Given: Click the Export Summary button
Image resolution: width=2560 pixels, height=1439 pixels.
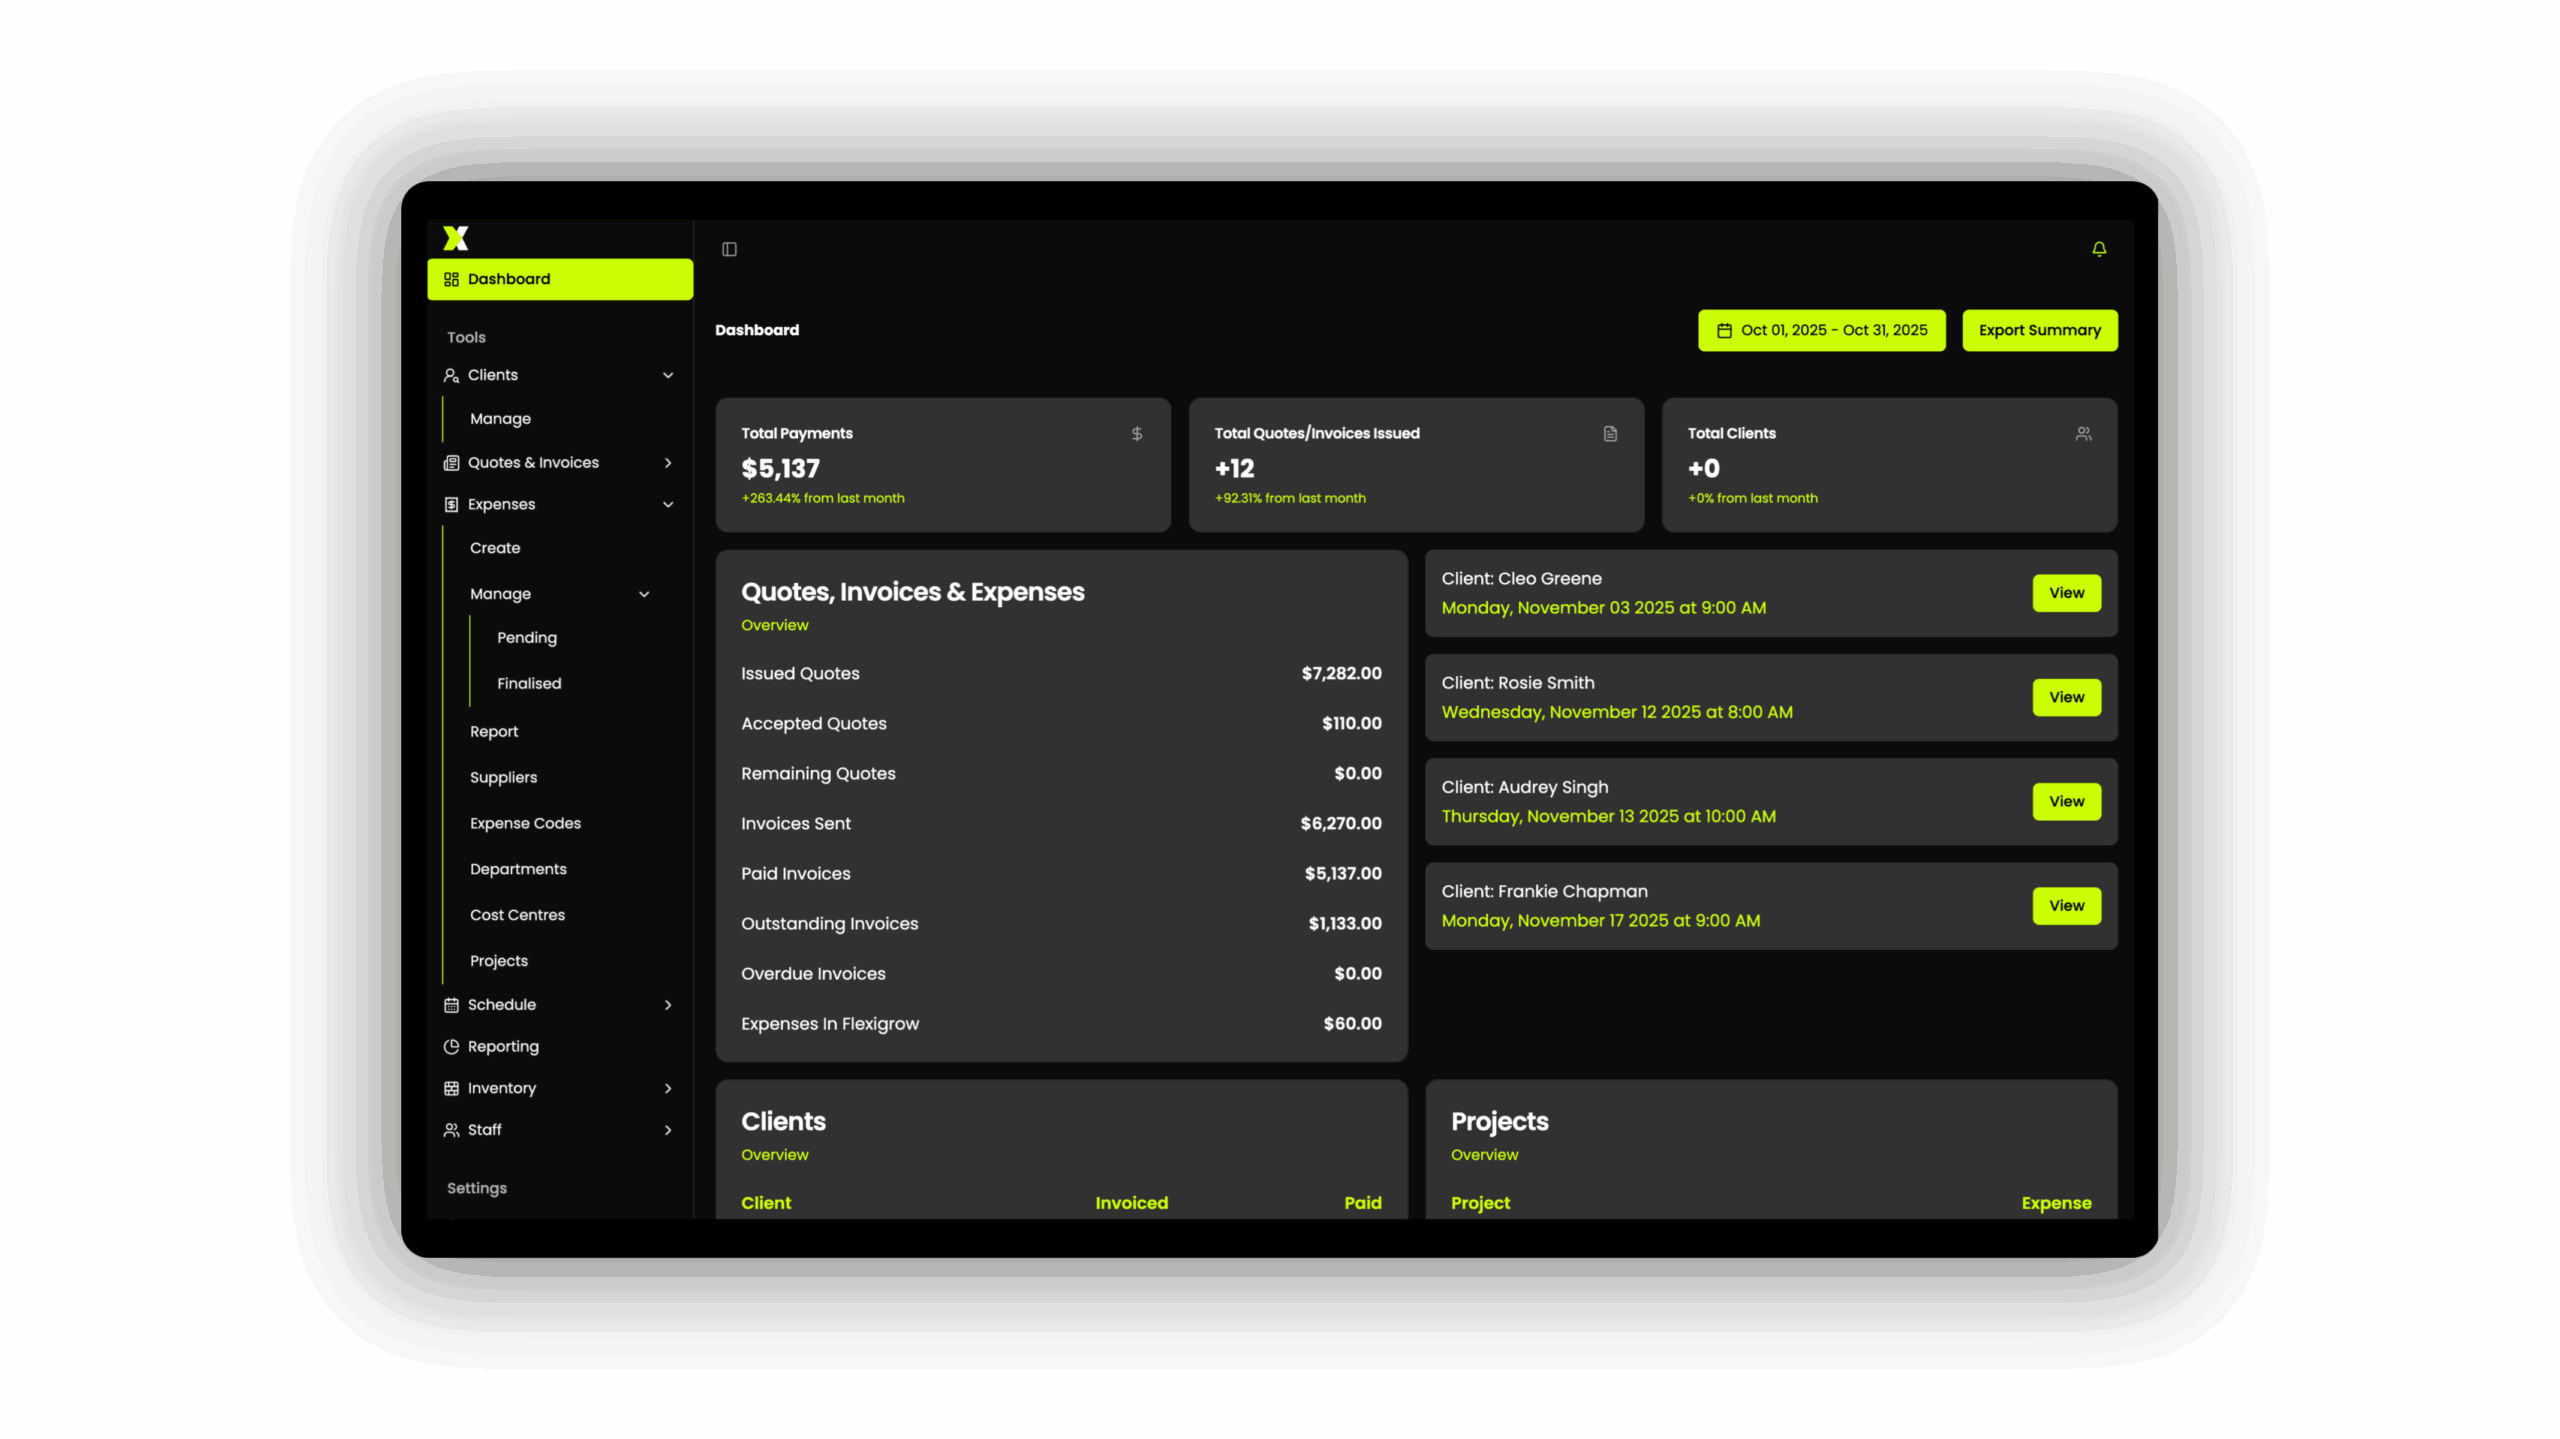Looking at the screenshot, I should (2039, 330).
